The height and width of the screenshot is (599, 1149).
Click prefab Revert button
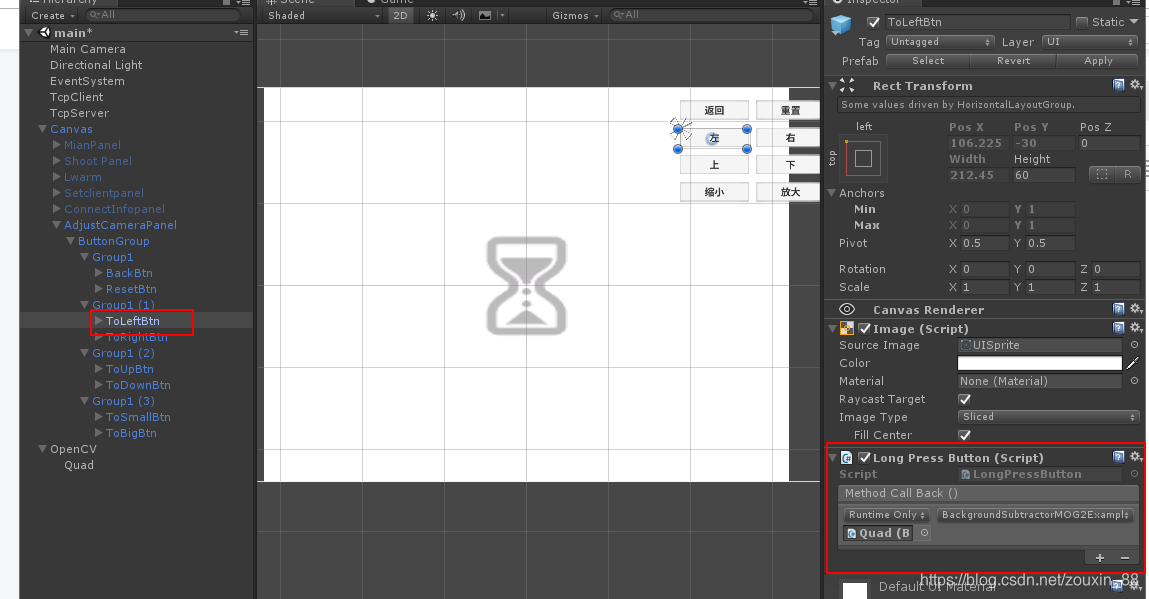(1013, 61)
